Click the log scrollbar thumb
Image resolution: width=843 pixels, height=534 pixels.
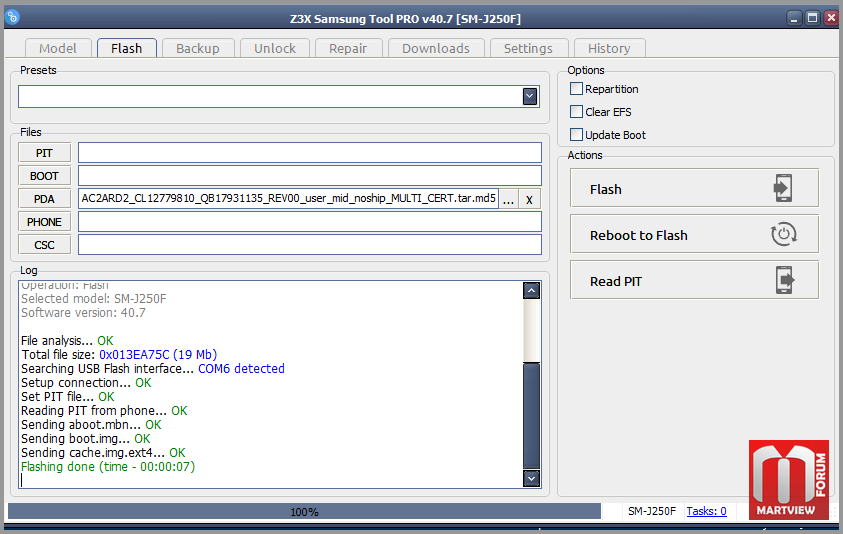531,416
